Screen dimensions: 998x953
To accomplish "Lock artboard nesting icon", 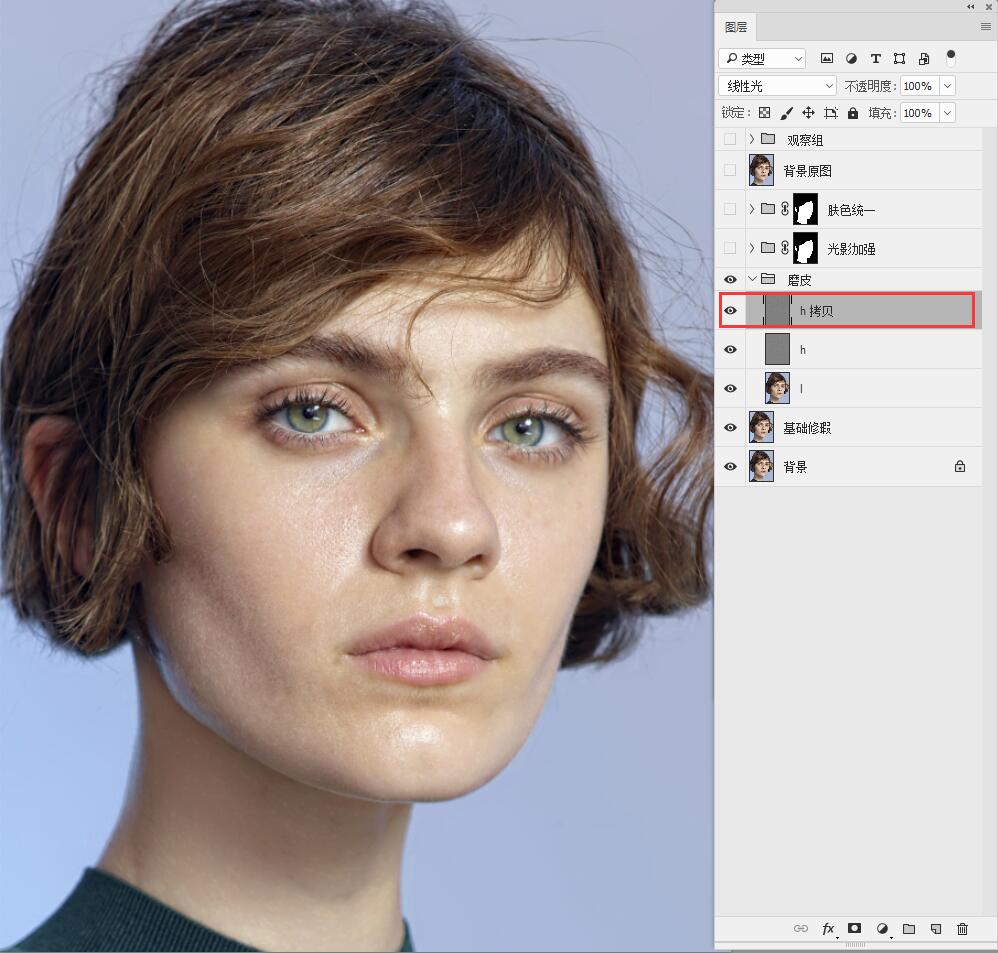I will [x=831, y=113].
